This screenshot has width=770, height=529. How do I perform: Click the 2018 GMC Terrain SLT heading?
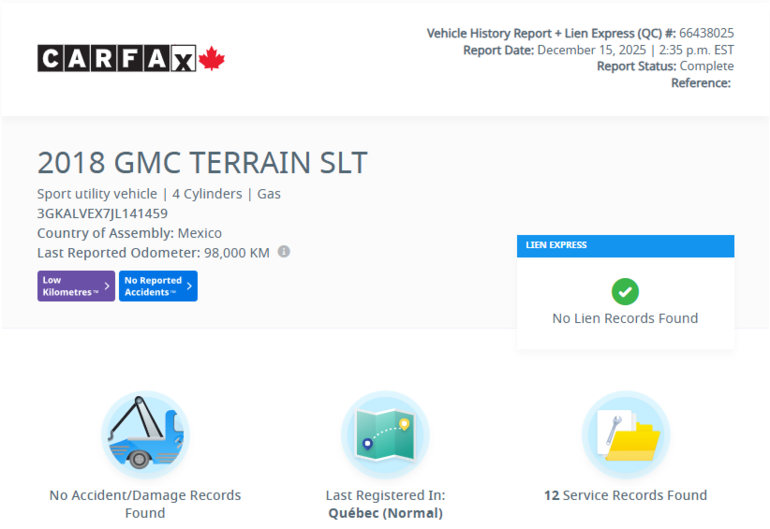tap(202, 163)
